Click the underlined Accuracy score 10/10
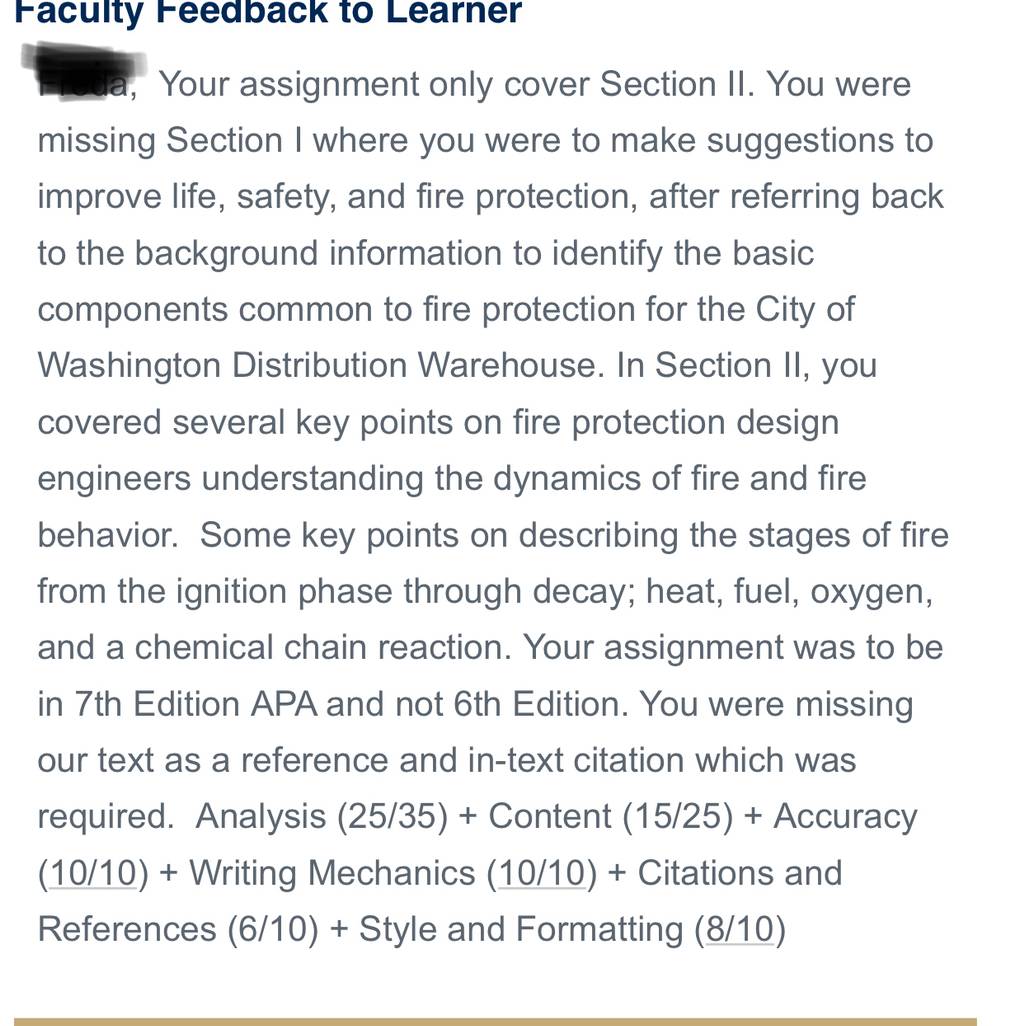 (x=93, y=873)
